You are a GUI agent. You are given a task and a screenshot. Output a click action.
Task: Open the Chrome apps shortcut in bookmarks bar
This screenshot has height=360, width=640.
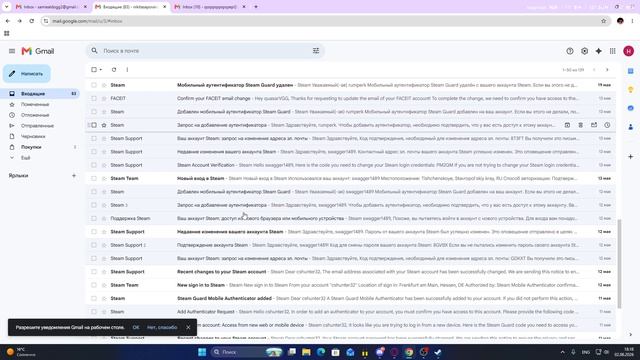[x=7, y=33]
